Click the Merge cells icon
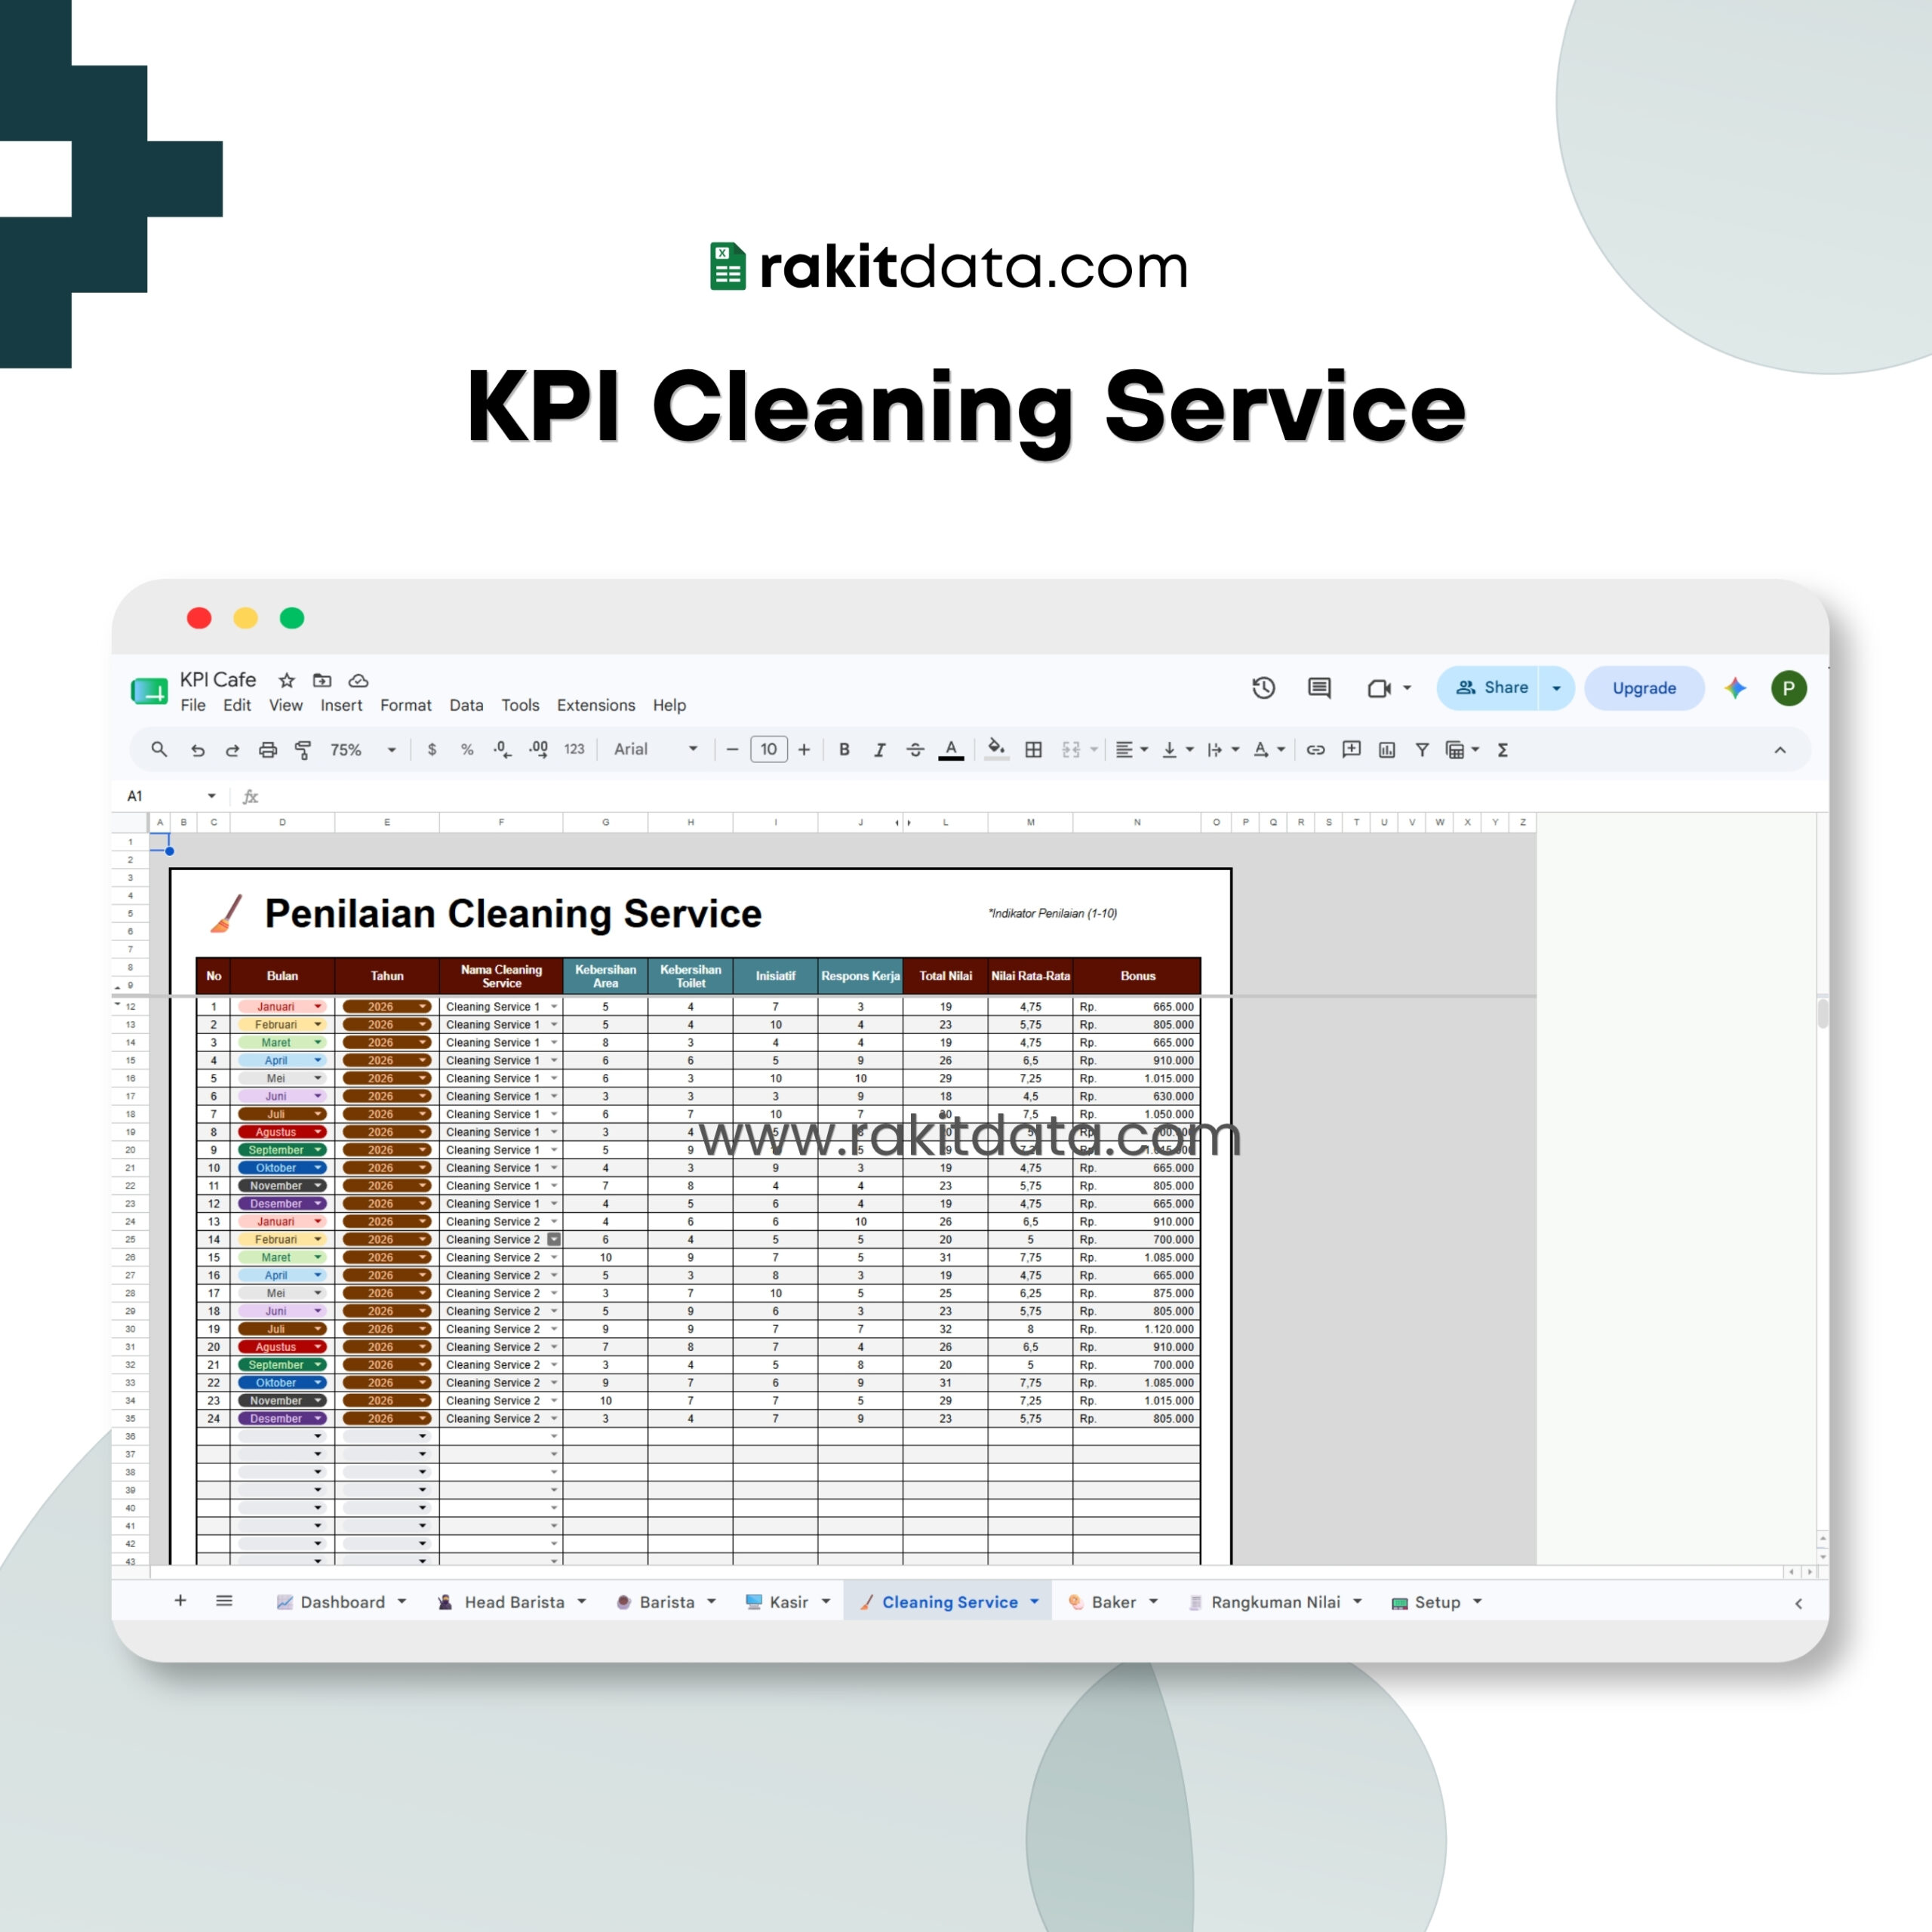Viewport: 1932px width, 1932px height. [x=1071, y=750]
